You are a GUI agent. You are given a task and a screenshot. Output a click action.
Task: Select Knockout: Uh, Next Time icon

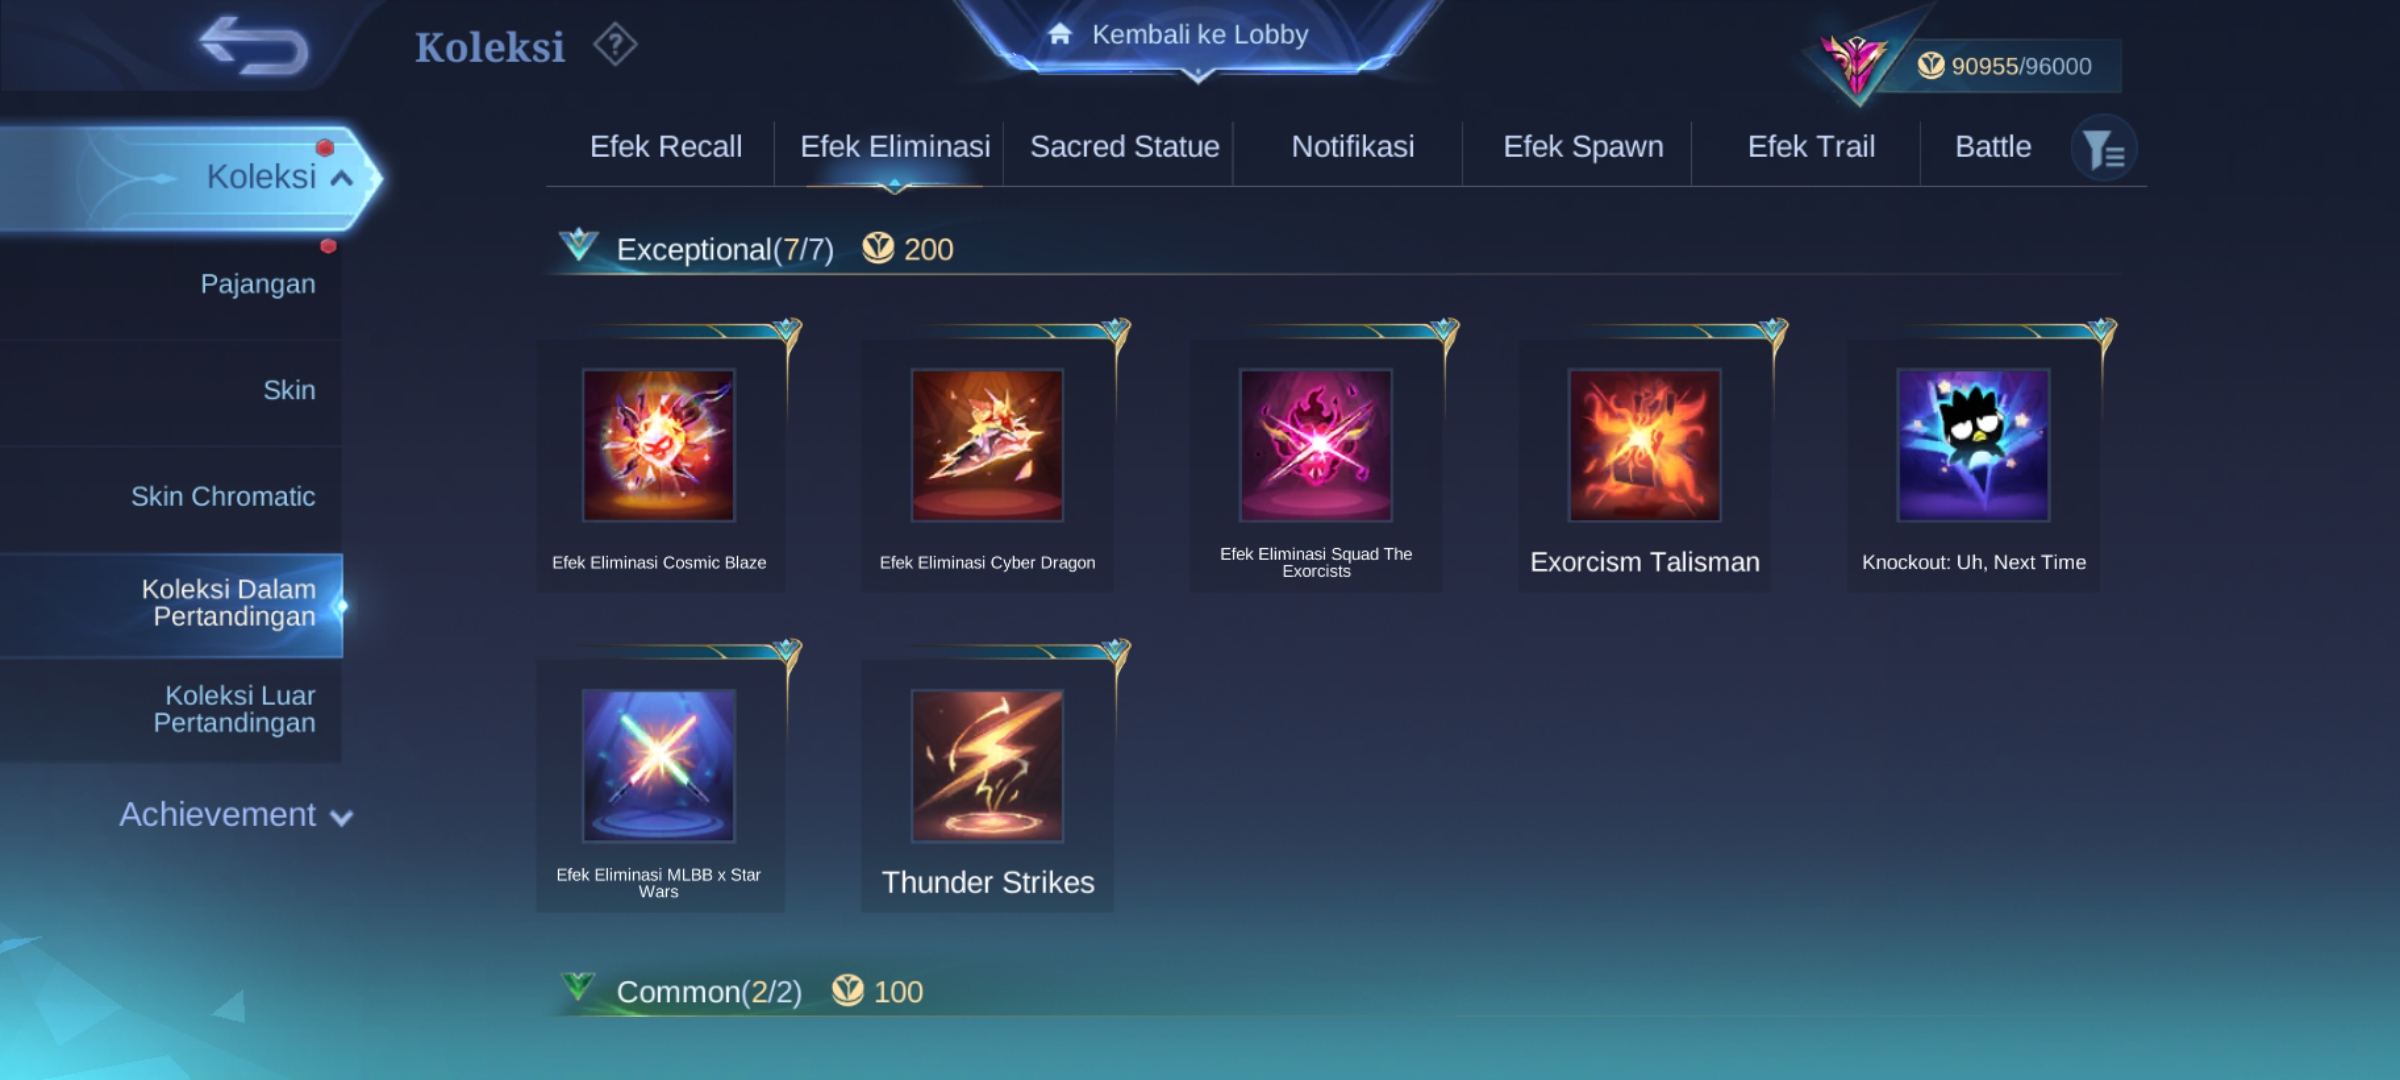pyautogui.click(x=1973, y=445)
